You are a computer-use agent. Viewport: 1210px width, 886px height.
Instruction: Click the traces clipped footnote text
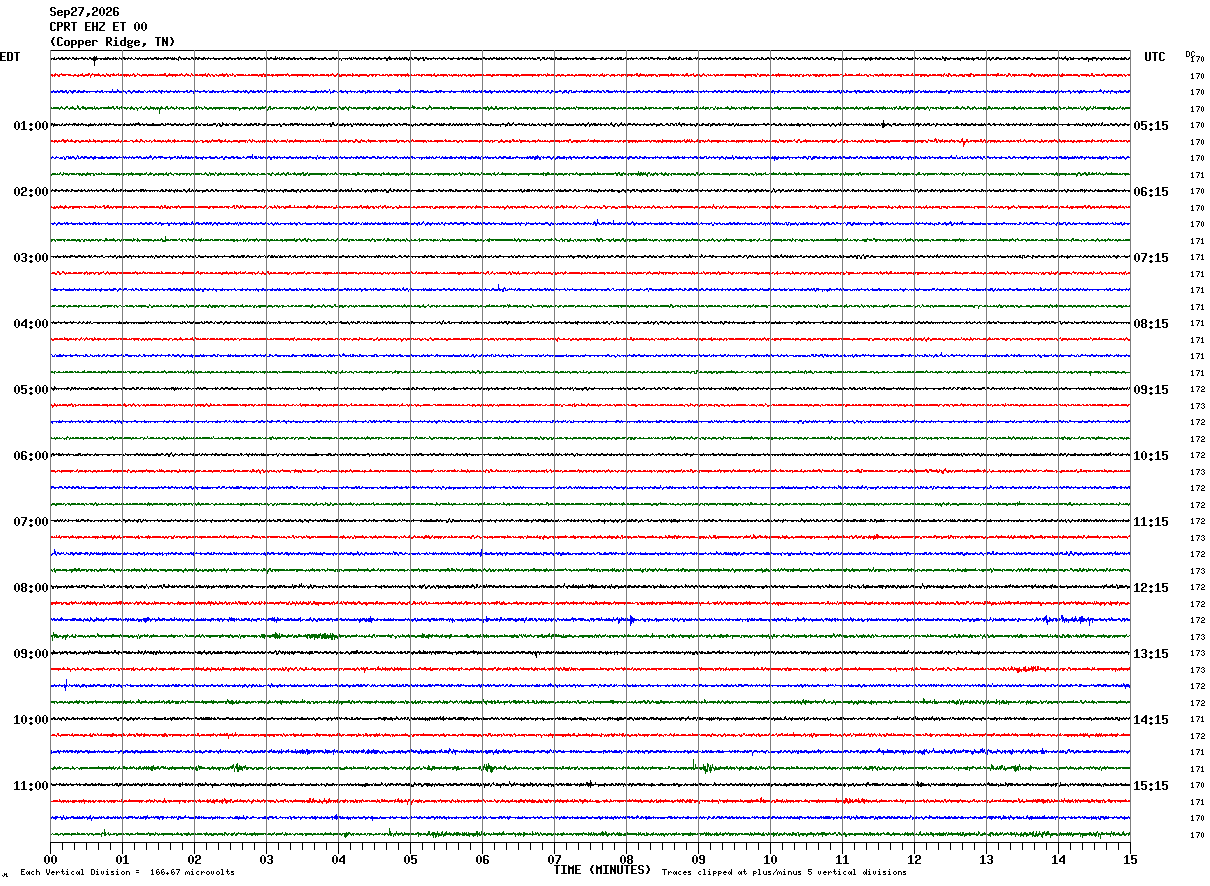coord(784,872)
